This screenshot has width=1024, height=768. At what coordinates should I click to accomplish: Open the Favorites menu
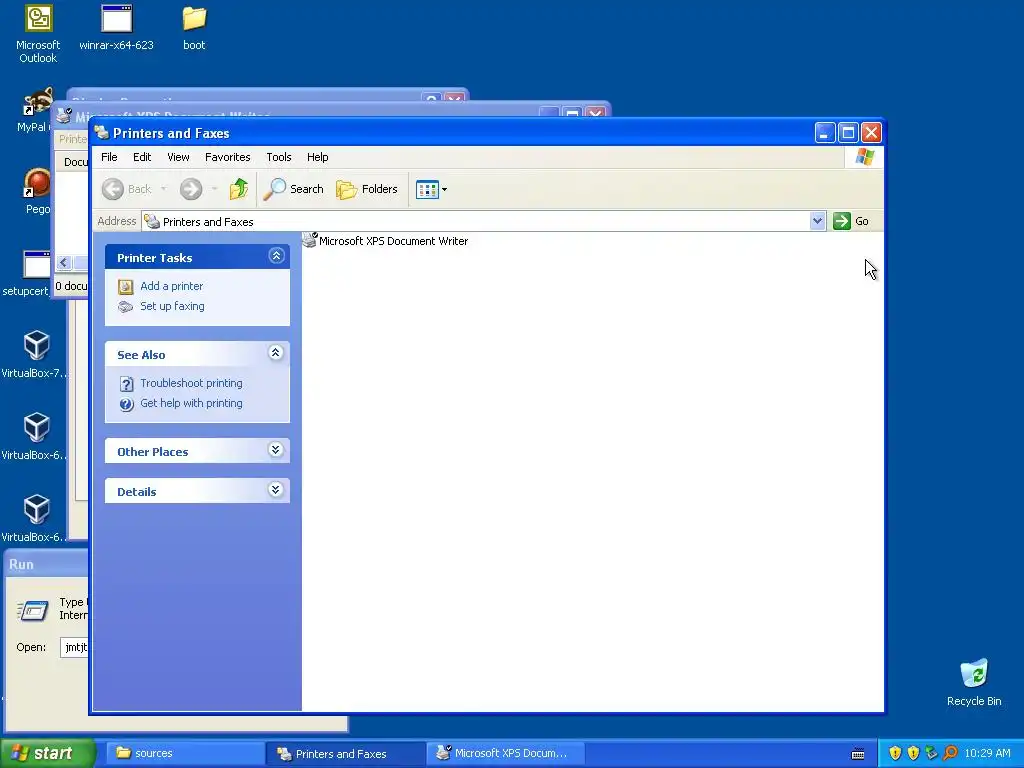(227, 157)
